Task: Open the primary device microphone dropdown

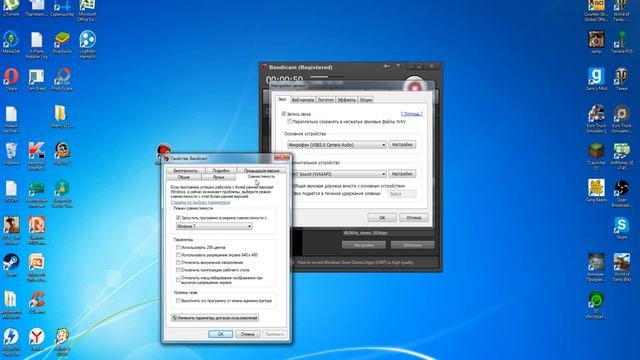Action: pyautogui.click(x=337, y=145)
